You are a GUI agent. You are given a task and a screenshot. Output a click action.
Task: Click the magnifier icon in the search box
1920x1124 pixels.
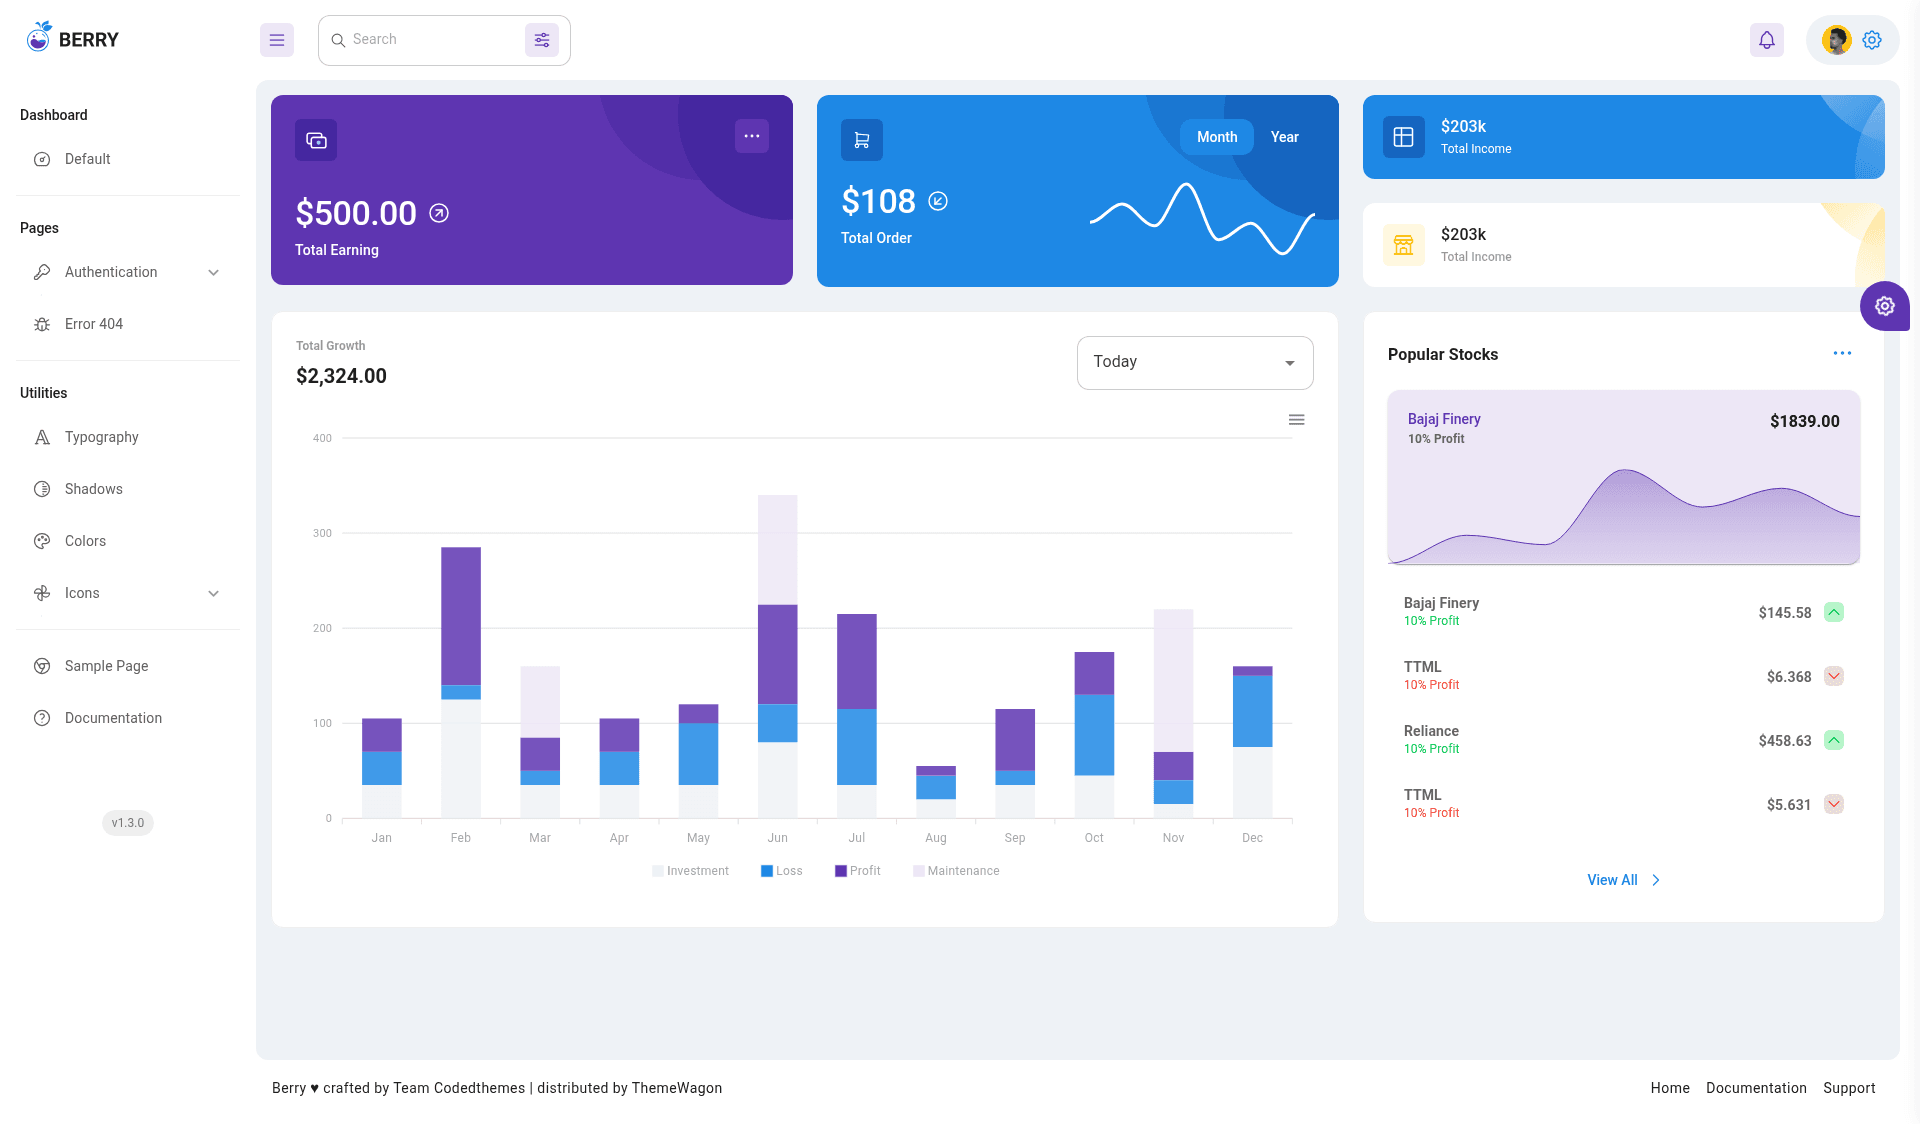338,40
